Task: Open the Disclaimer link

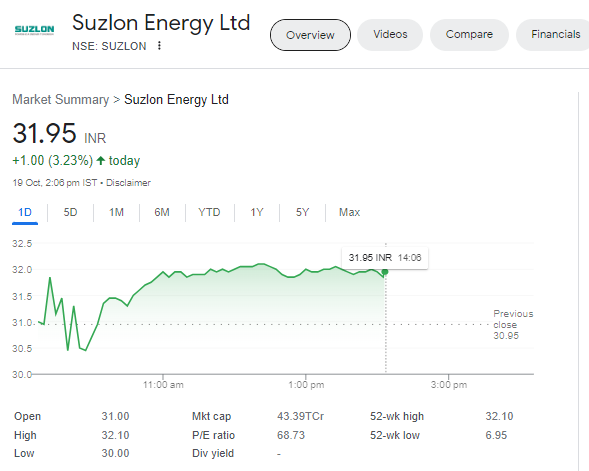Action: (128, 183)
